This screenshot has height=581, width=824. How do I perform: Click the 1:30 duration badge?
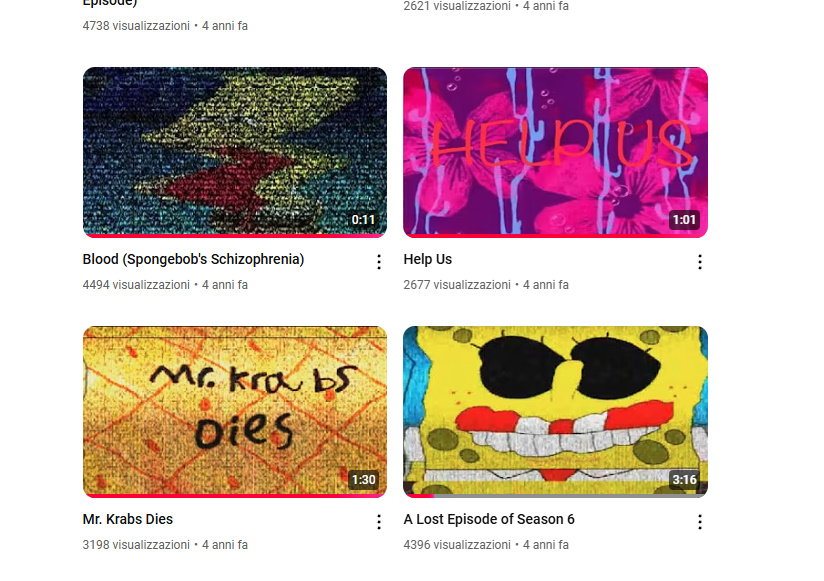[363, 480]
